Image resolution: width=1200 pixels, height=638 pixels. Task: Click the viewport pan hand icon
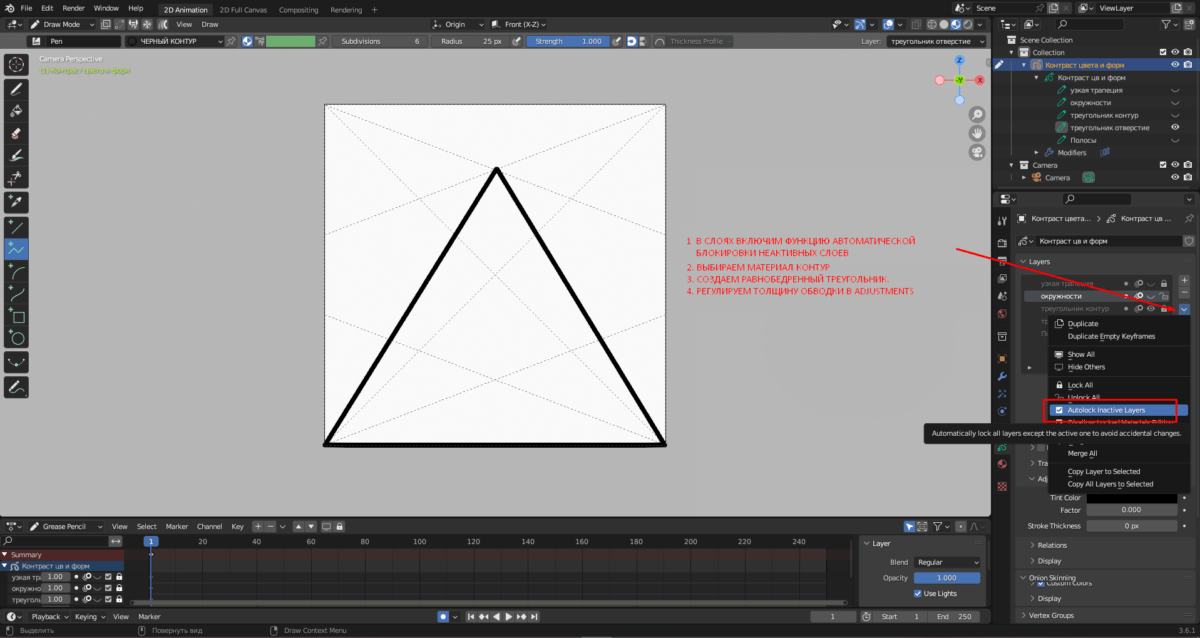pyautogui.click(x=976, y=133)
